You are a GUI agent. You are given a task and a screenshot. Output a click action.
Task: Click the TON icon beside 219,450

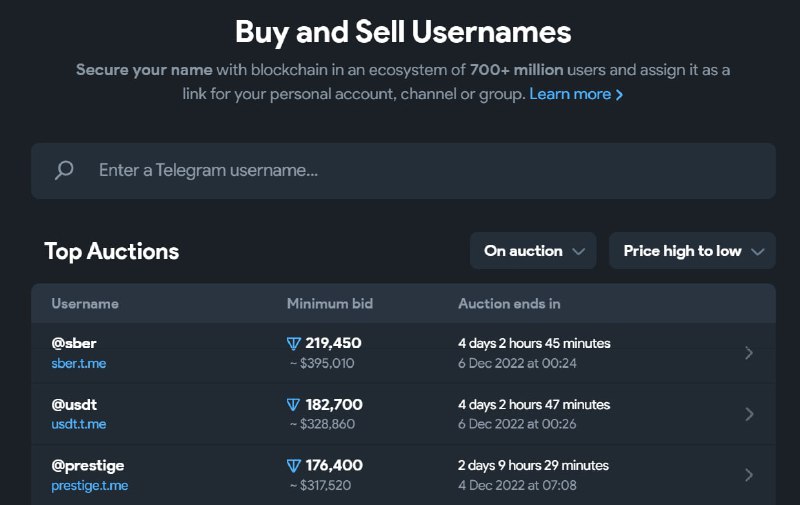293,343
